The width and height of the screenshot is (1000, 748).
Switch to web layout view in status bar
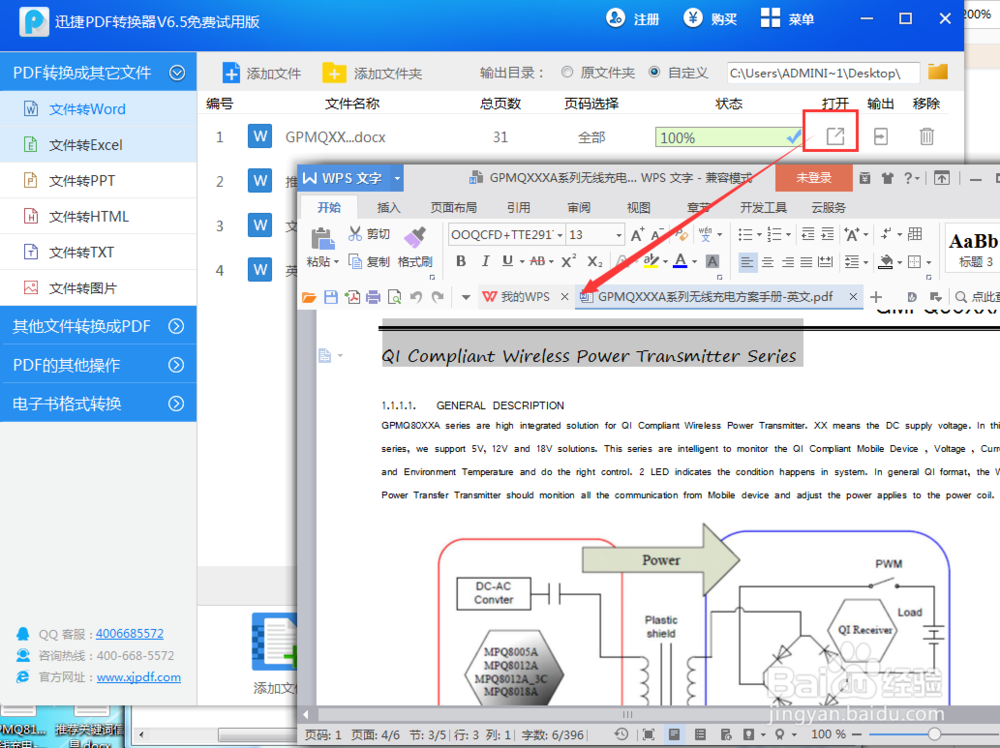(726, 734)
